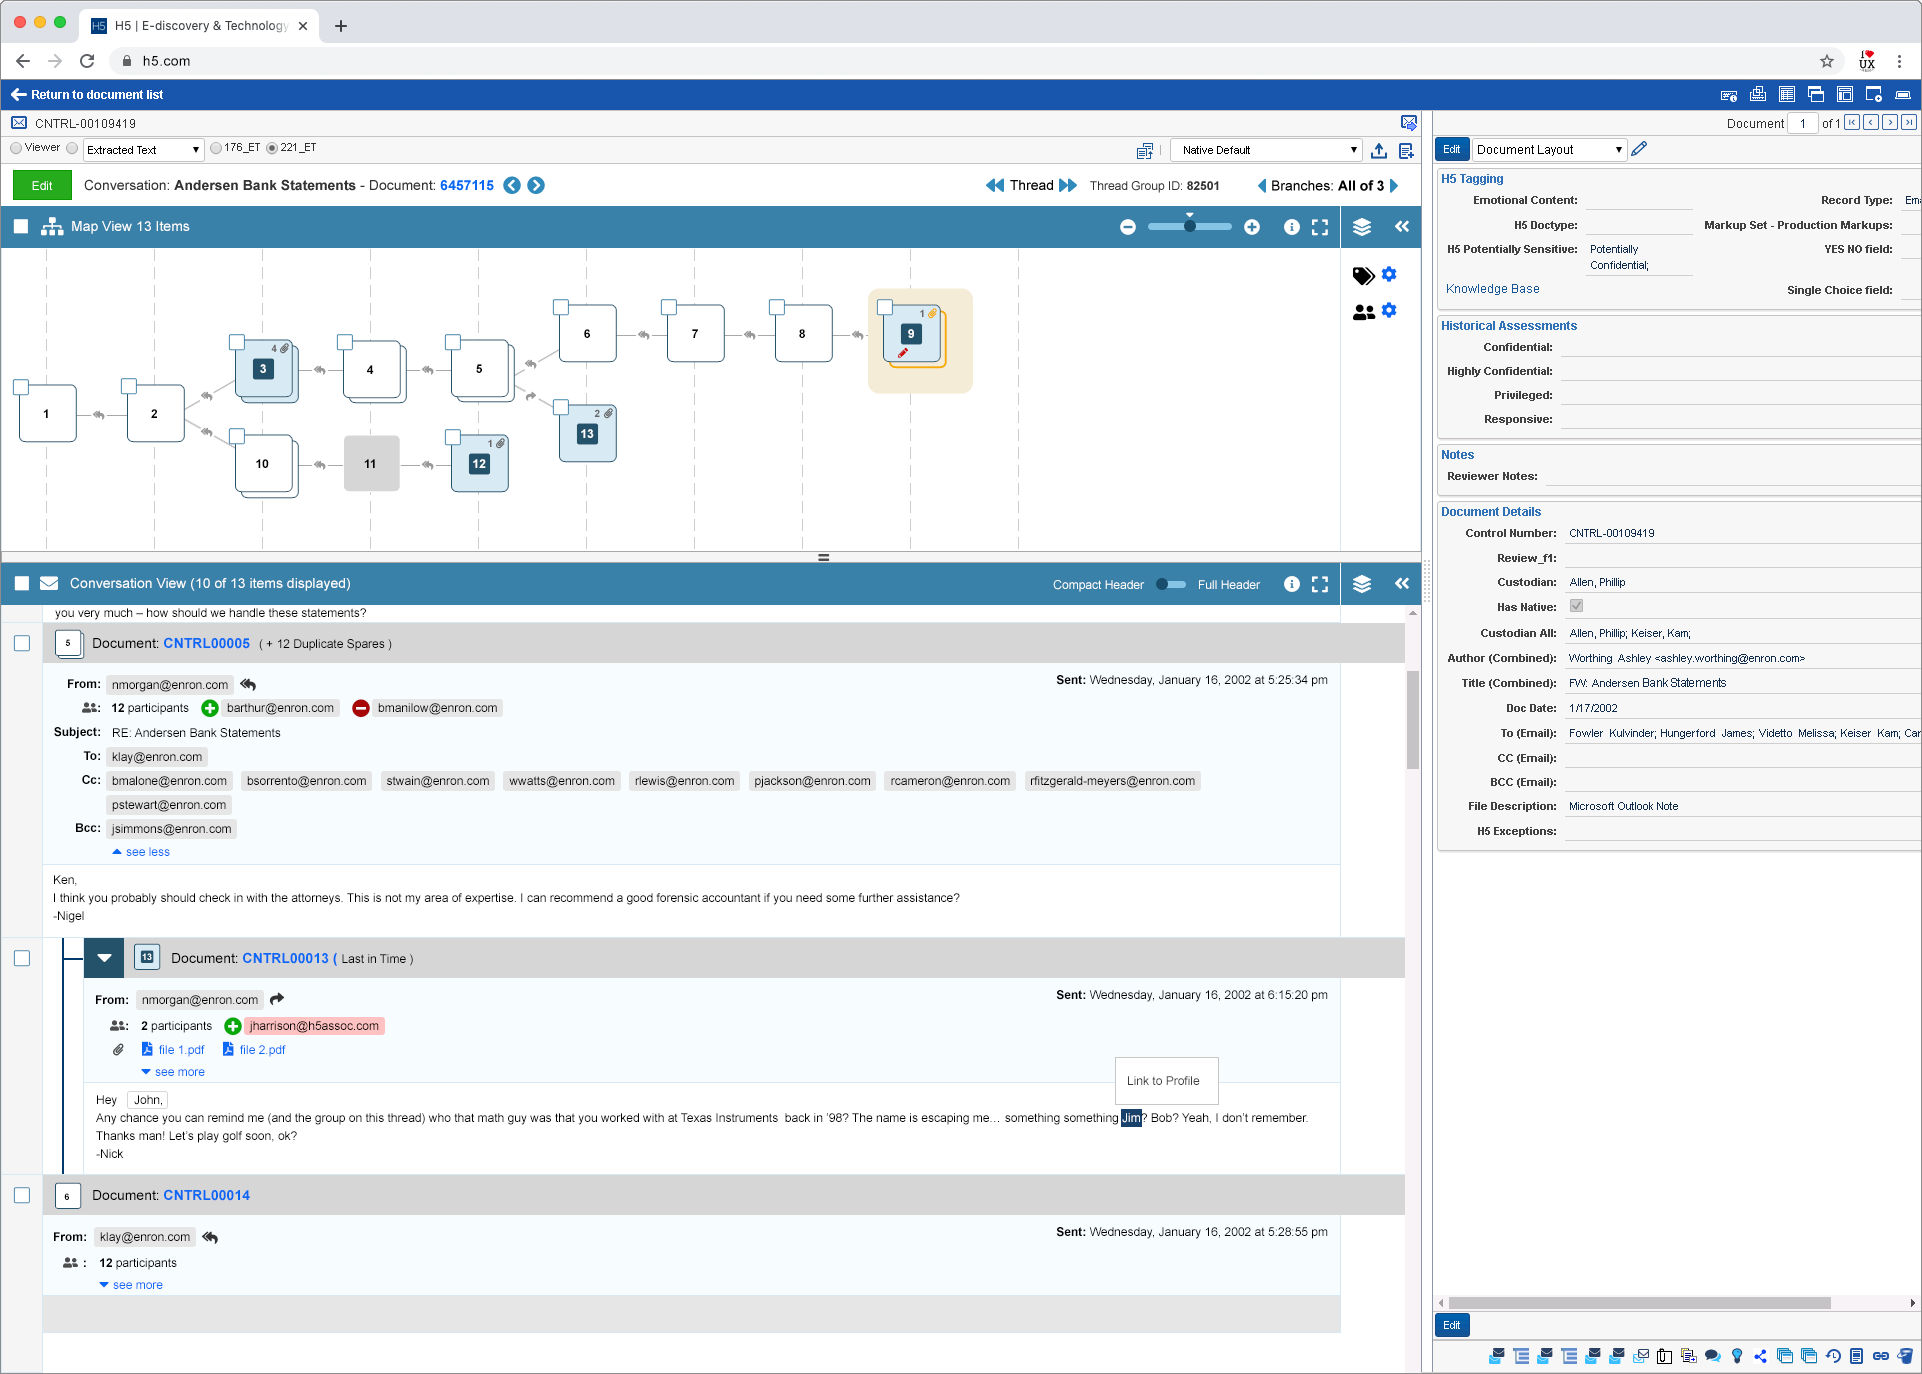This screenshot has width=1922, height=1374.
Task: Go to previous branch arrow
Action: pyautogui.click(x=1262, y=186)
